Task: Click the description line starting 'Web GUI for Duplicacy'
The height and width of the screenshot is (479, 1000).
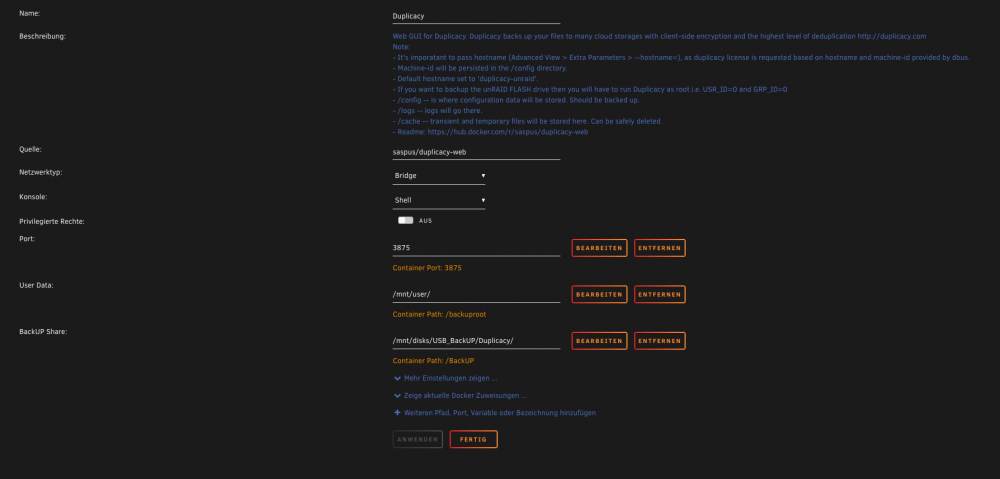Action: tap(659, 36)
